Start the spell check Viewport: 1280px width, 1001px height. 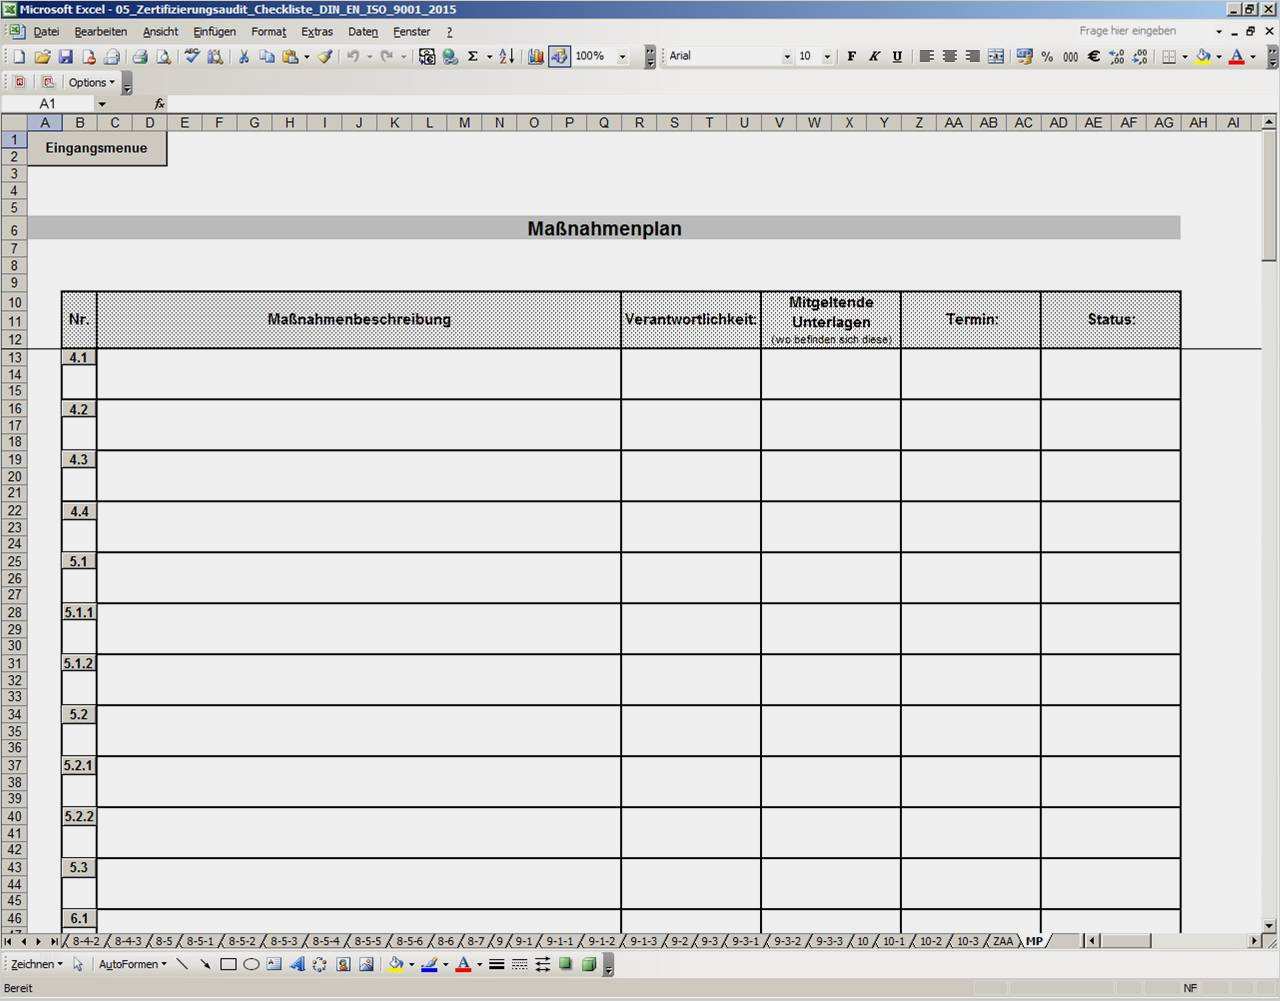(x=190, y=56)
